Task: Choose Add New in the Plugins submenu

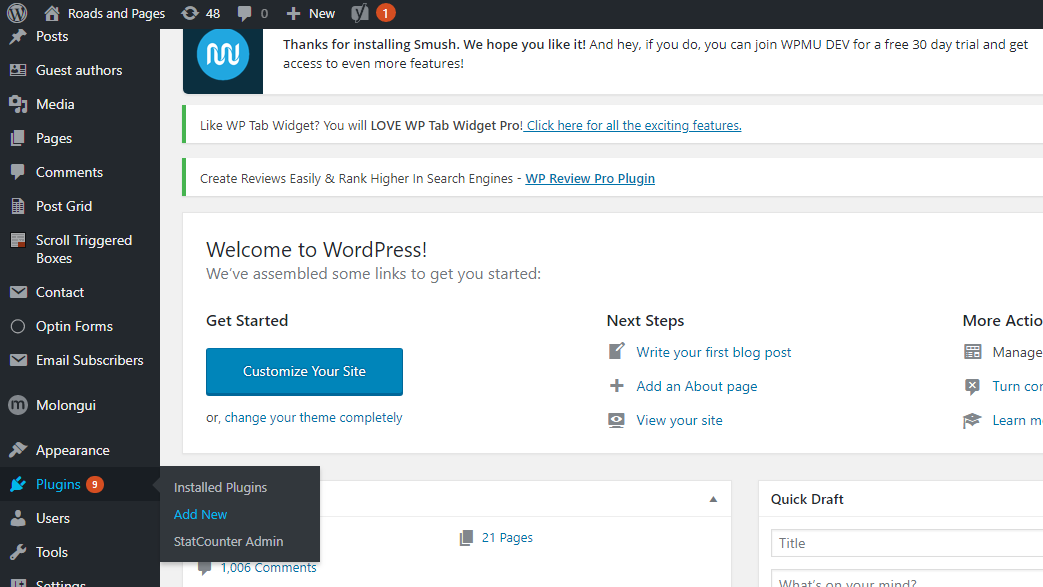Action: point(200,514)
